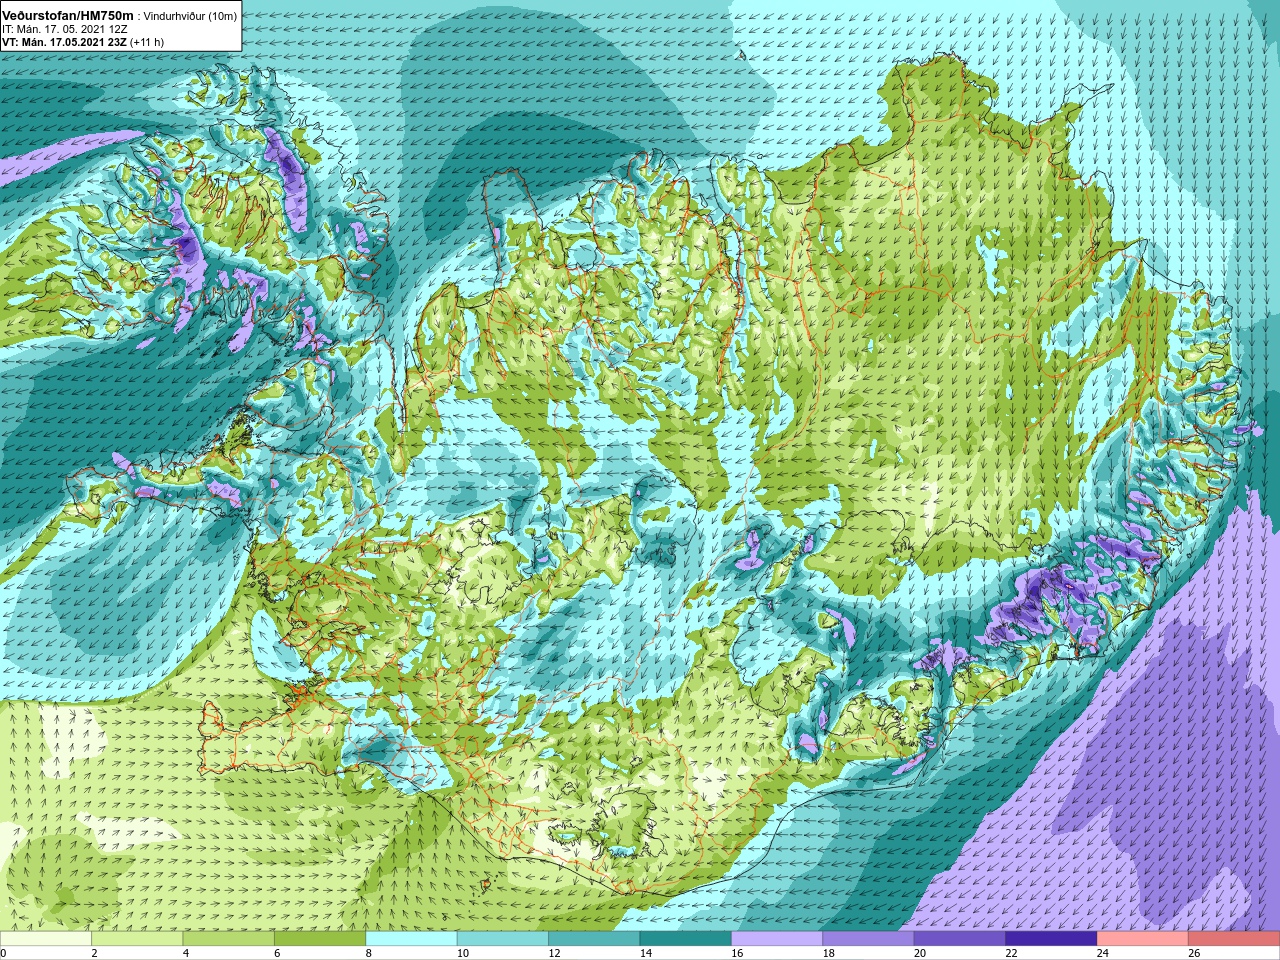Click the legend value '10'
This screenshot has height=960, width=1280.
(463, 953)
